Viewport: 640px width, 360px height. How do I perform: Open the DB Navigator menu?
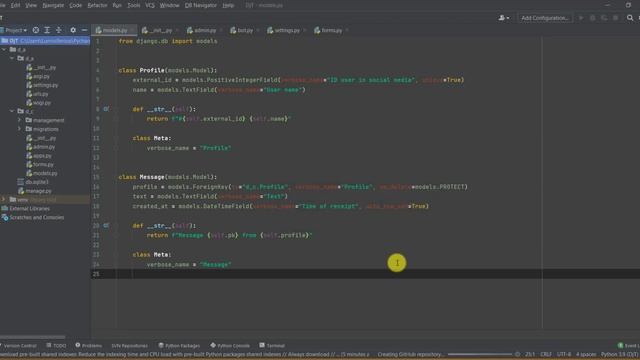point(201,5)
